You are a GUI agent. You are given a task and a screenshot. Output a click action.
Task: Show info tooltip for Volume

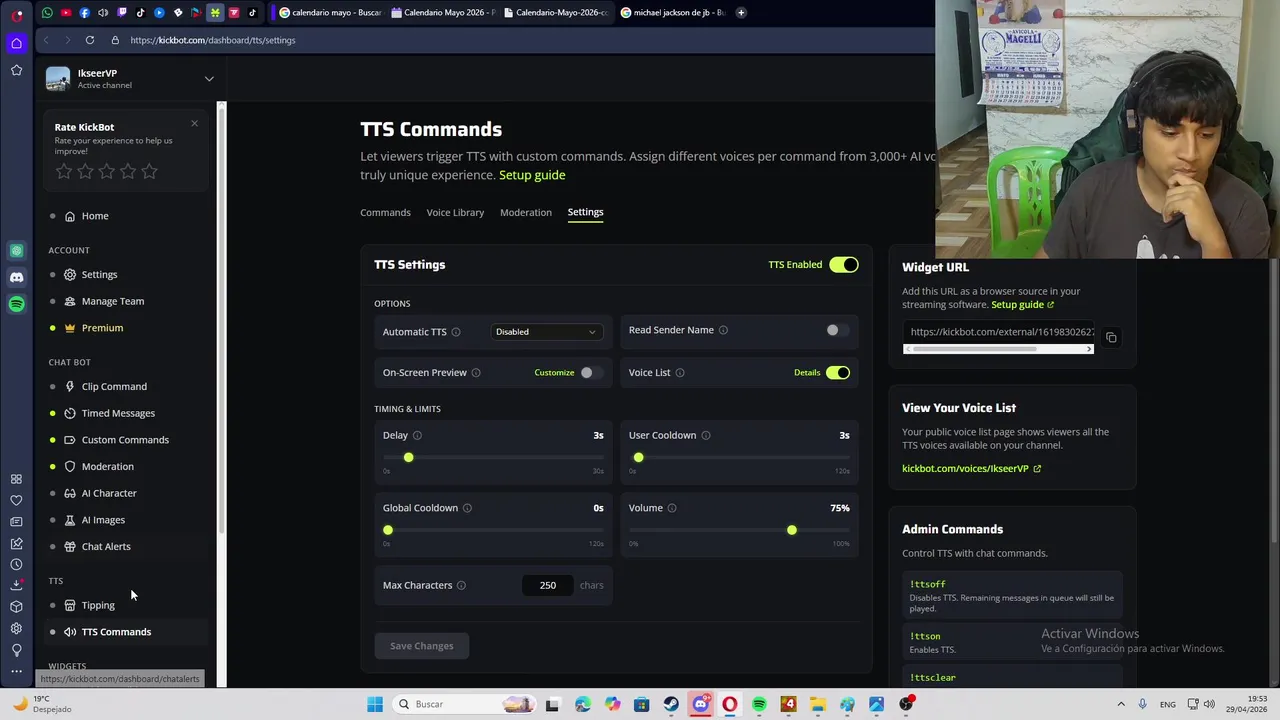(x=672, y=508)
